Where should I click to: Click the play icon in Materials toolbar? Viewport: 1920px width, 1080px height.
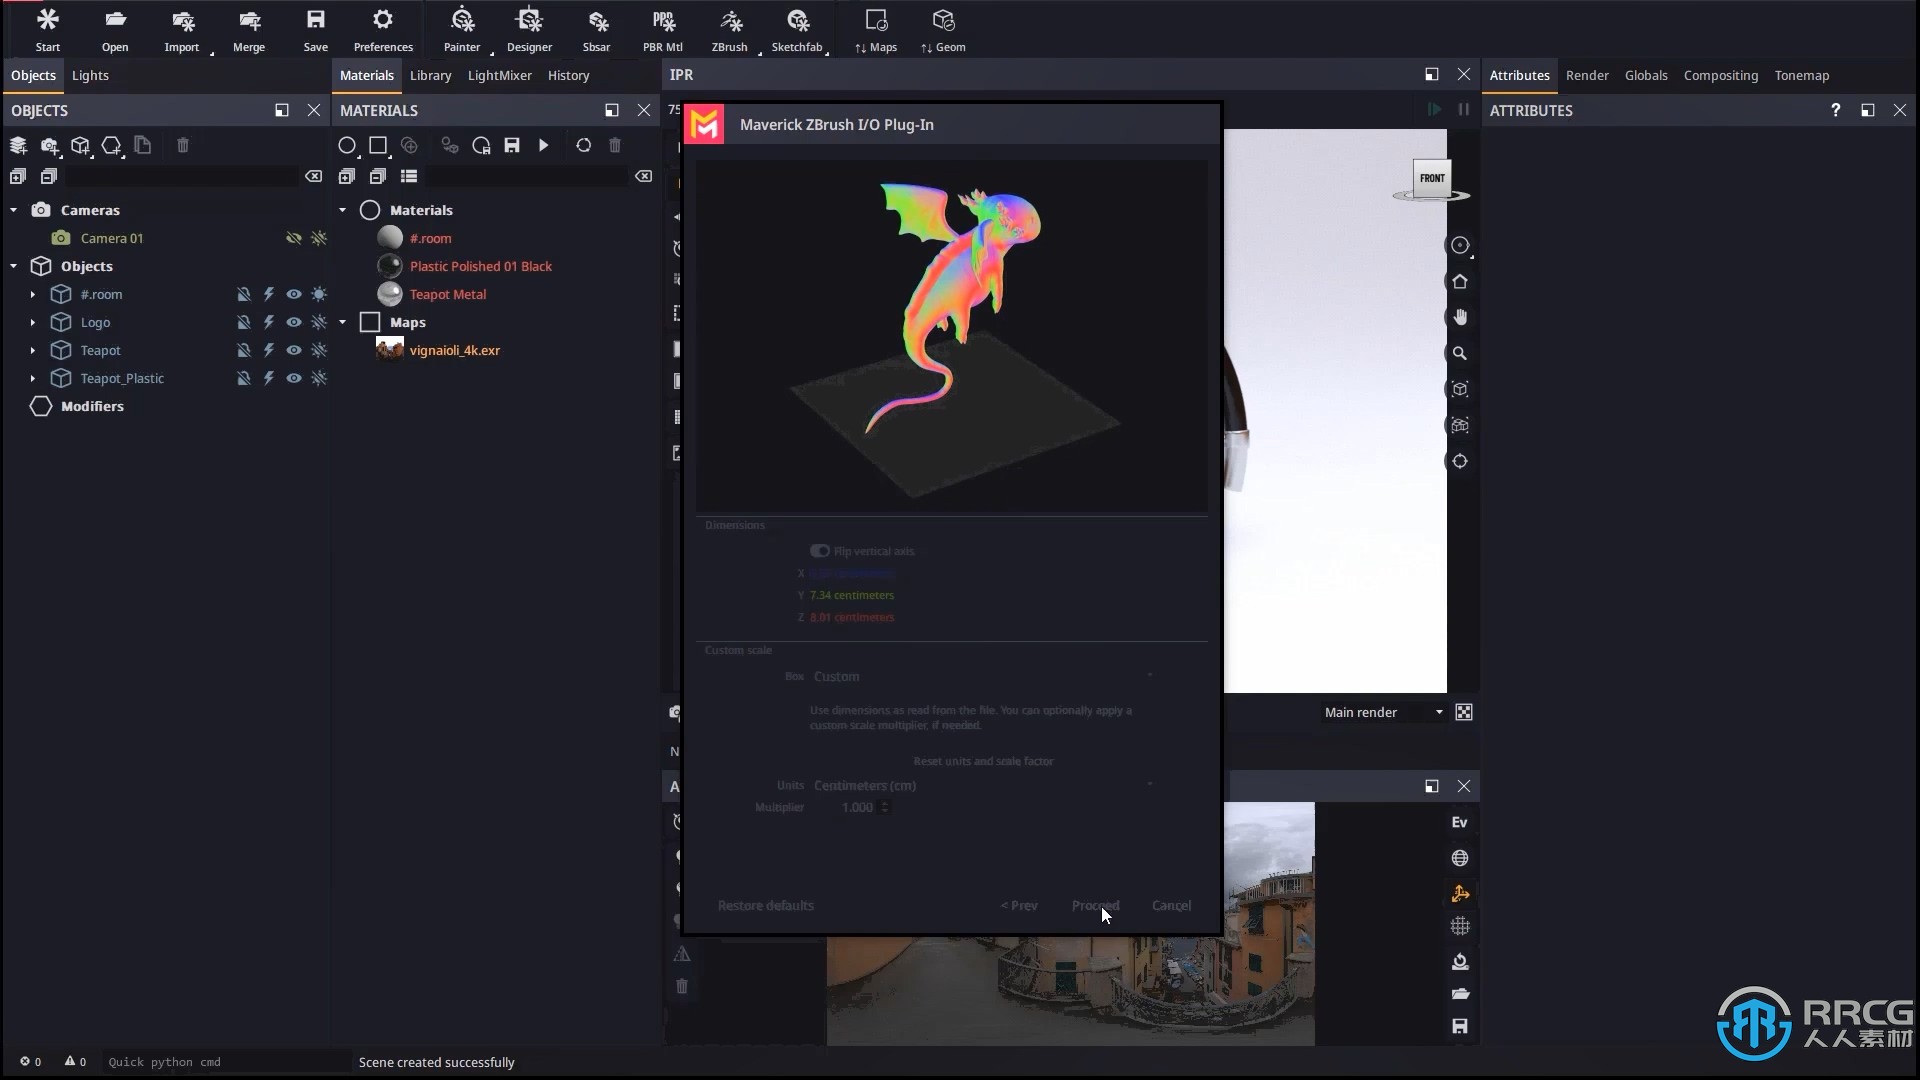pyautogui.click(x=544, y=146)
